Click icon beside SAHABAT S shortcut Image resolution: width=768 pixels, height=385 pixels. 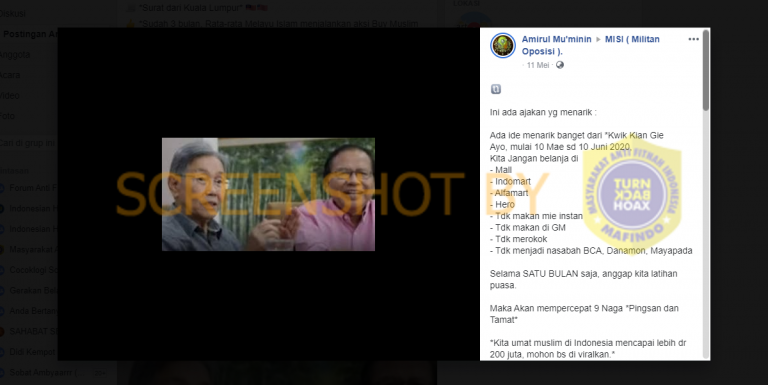(1, 332)
